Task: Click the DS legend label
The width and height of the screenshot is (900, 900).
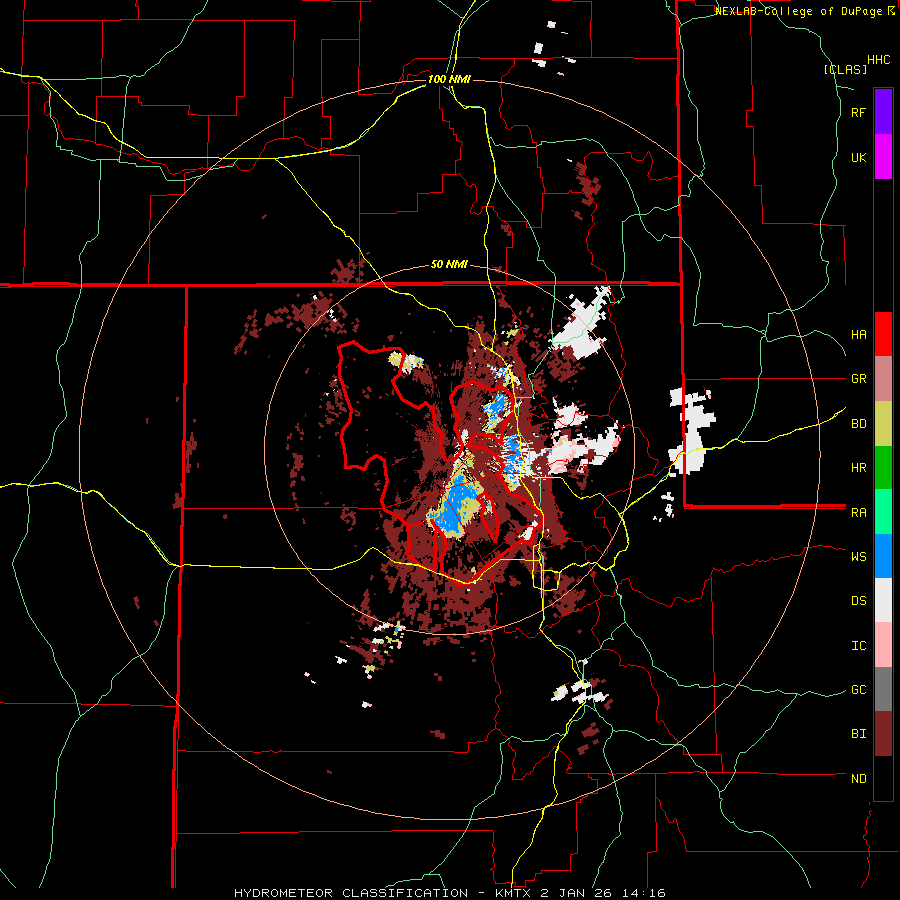Action: pos(859,601)
